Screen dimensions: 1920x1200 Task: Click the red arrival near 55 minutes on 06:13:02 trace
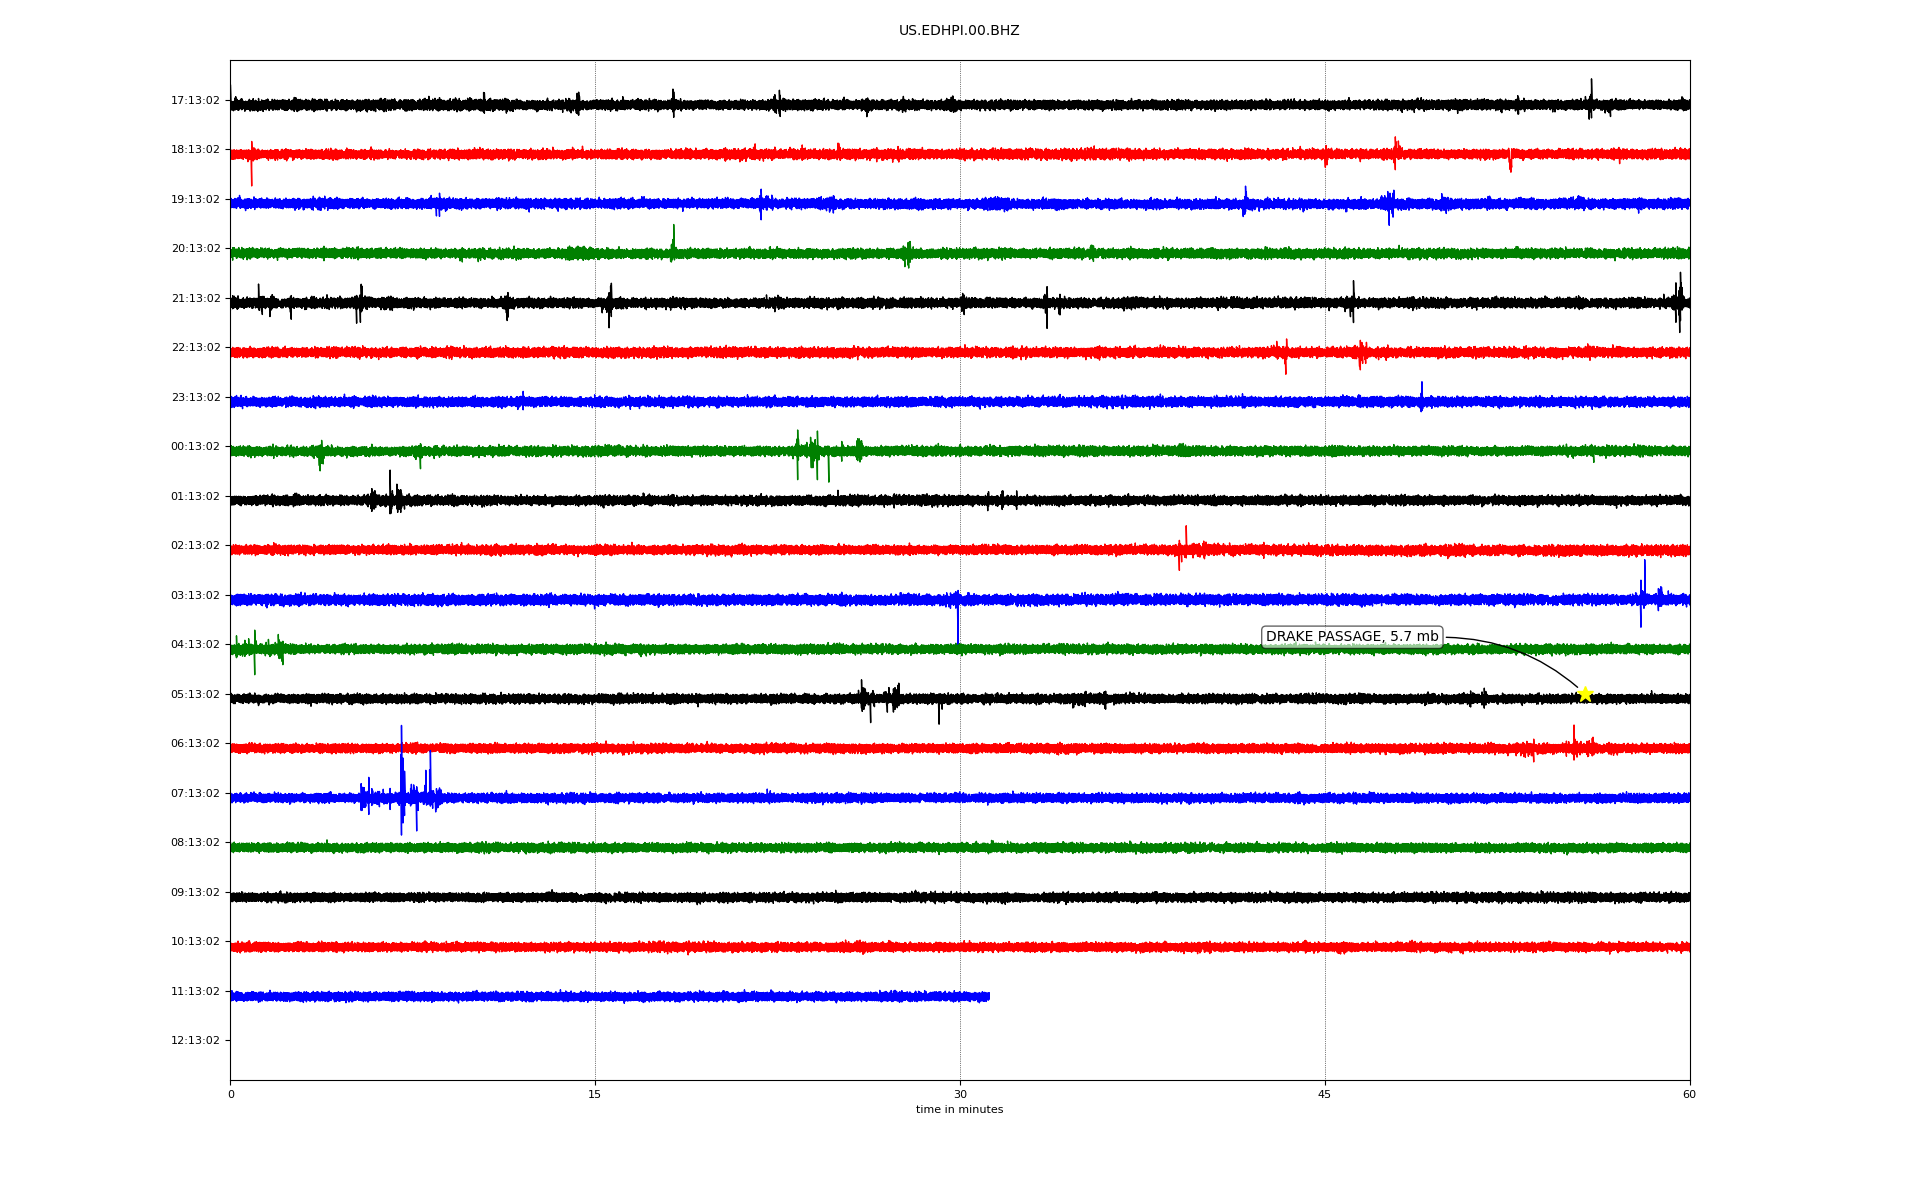pos(1573,744)
